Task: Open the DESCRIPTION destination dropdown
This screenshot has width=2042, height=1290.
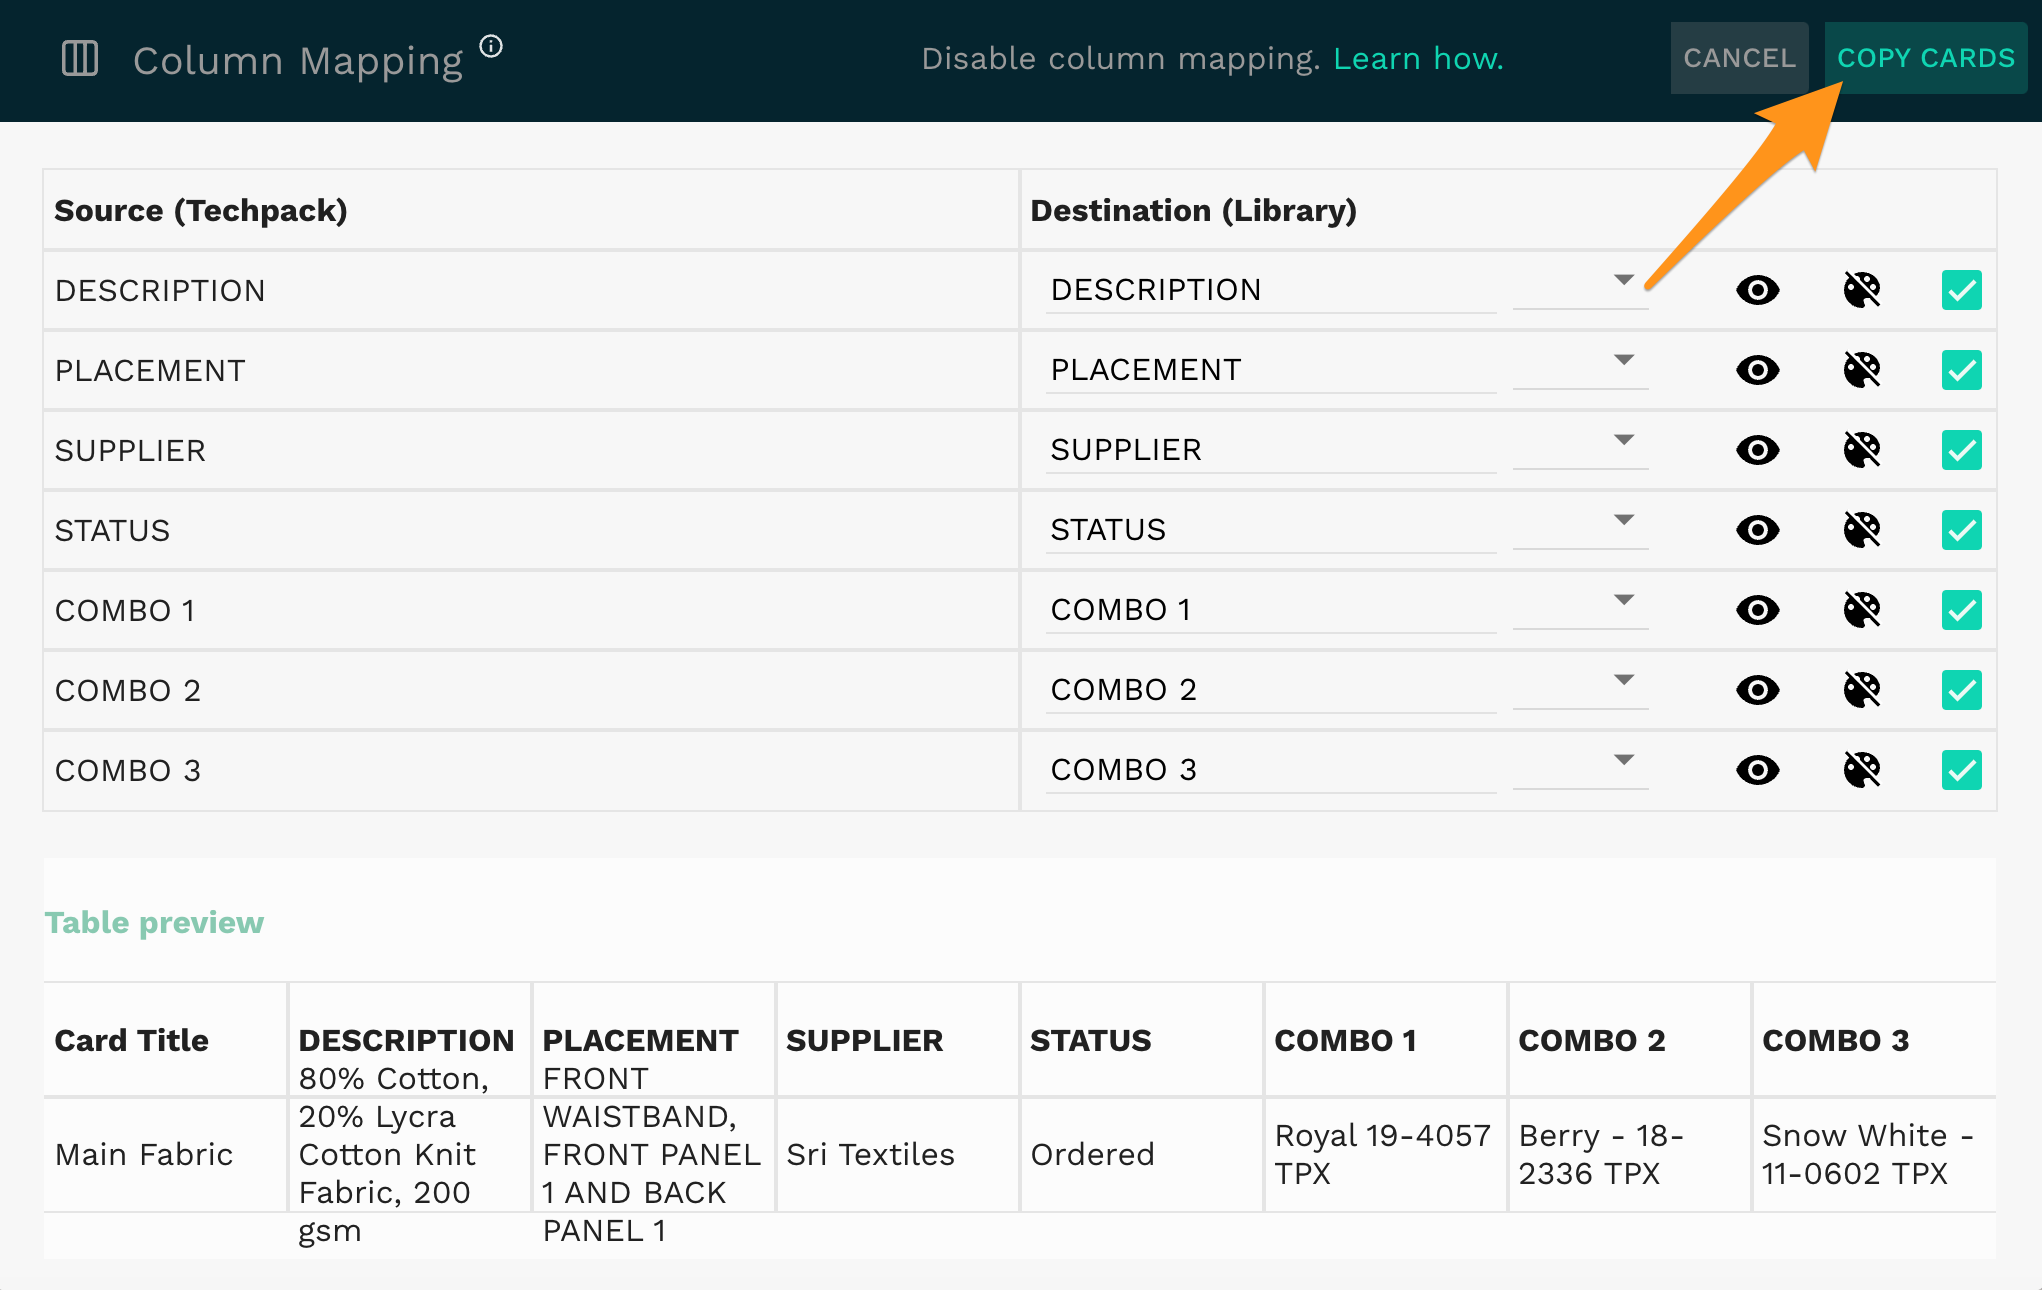Action: [1623, 281]
